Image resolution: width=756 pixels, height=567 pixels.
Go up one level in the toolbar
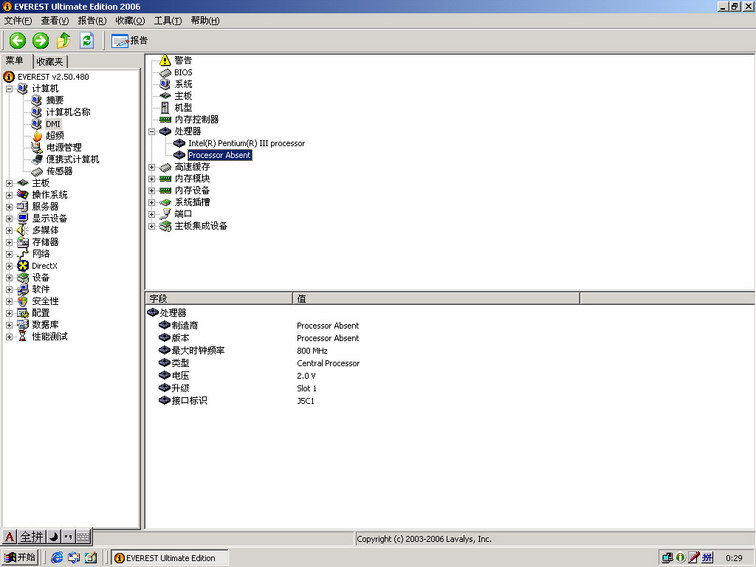pyautogui.click(x=63, y=40)
